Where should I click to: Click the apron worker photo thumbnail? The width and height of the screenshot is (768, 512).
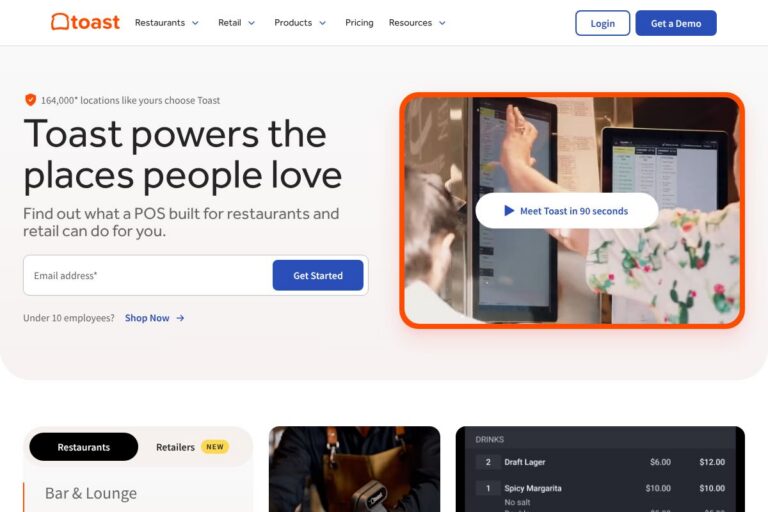point(355,469)
